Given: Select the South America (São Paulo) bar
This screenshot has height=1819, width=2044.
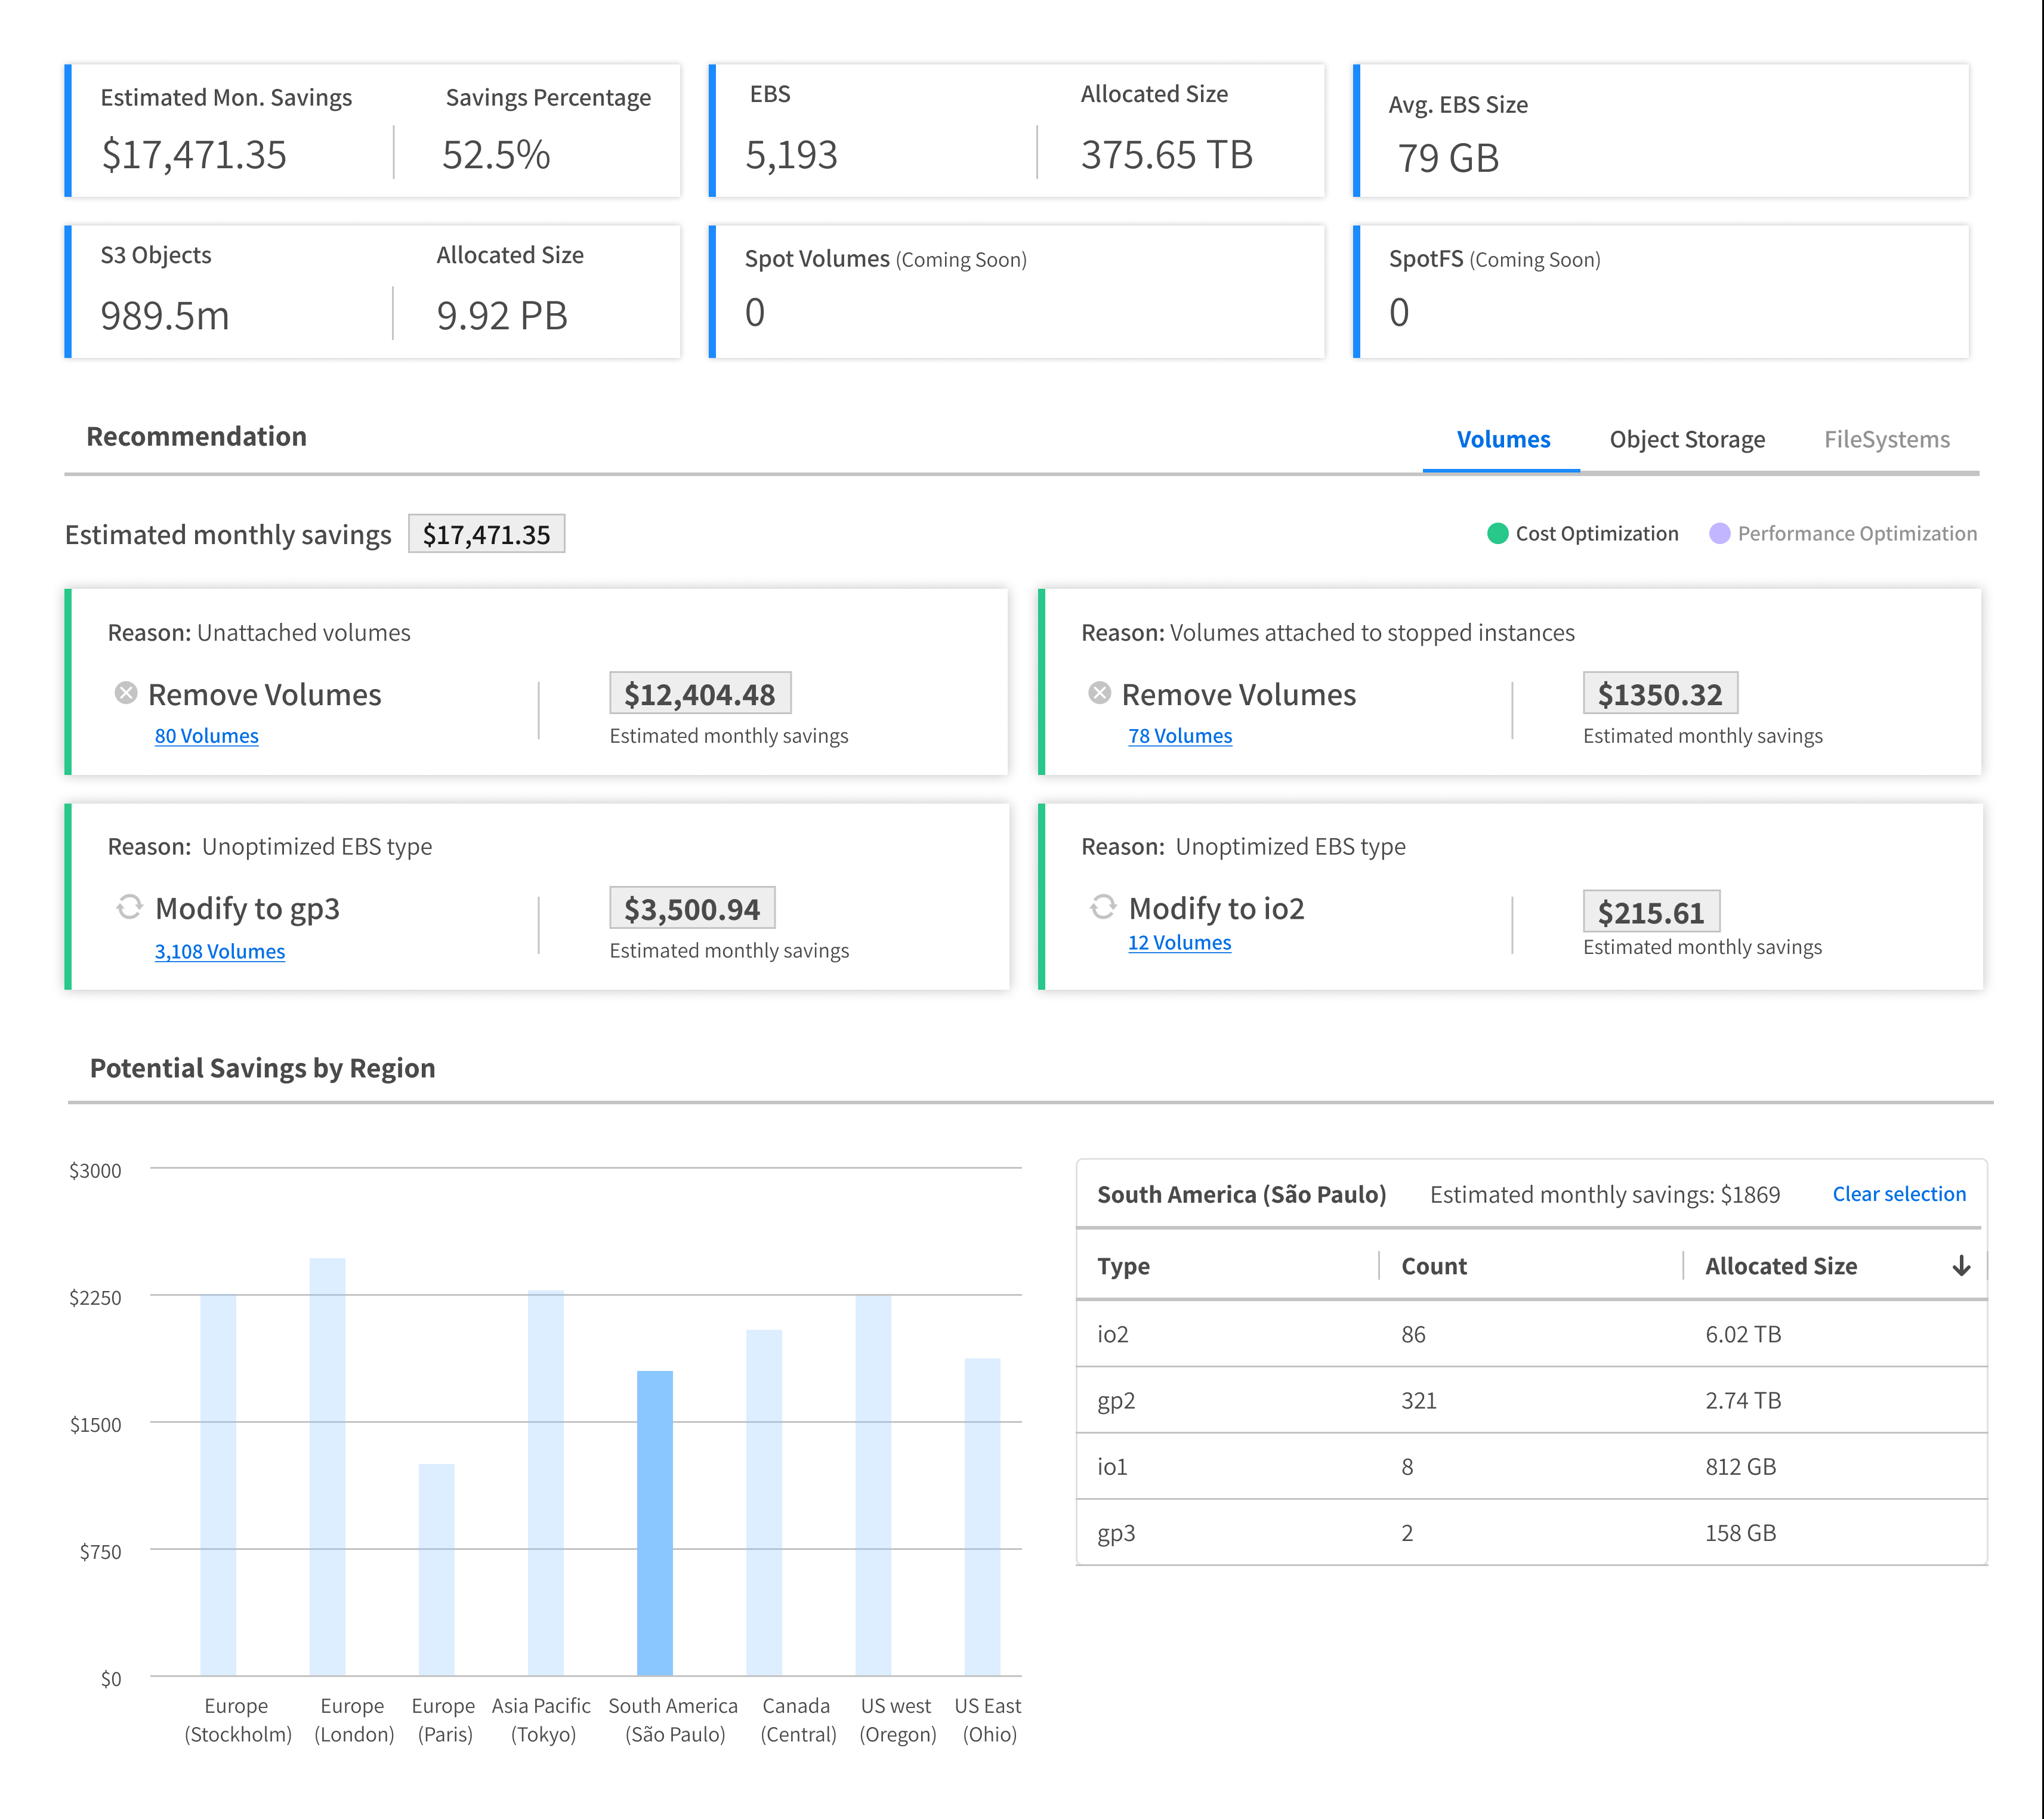Looking at the screenshot, I should click(x=655, y=1522).
